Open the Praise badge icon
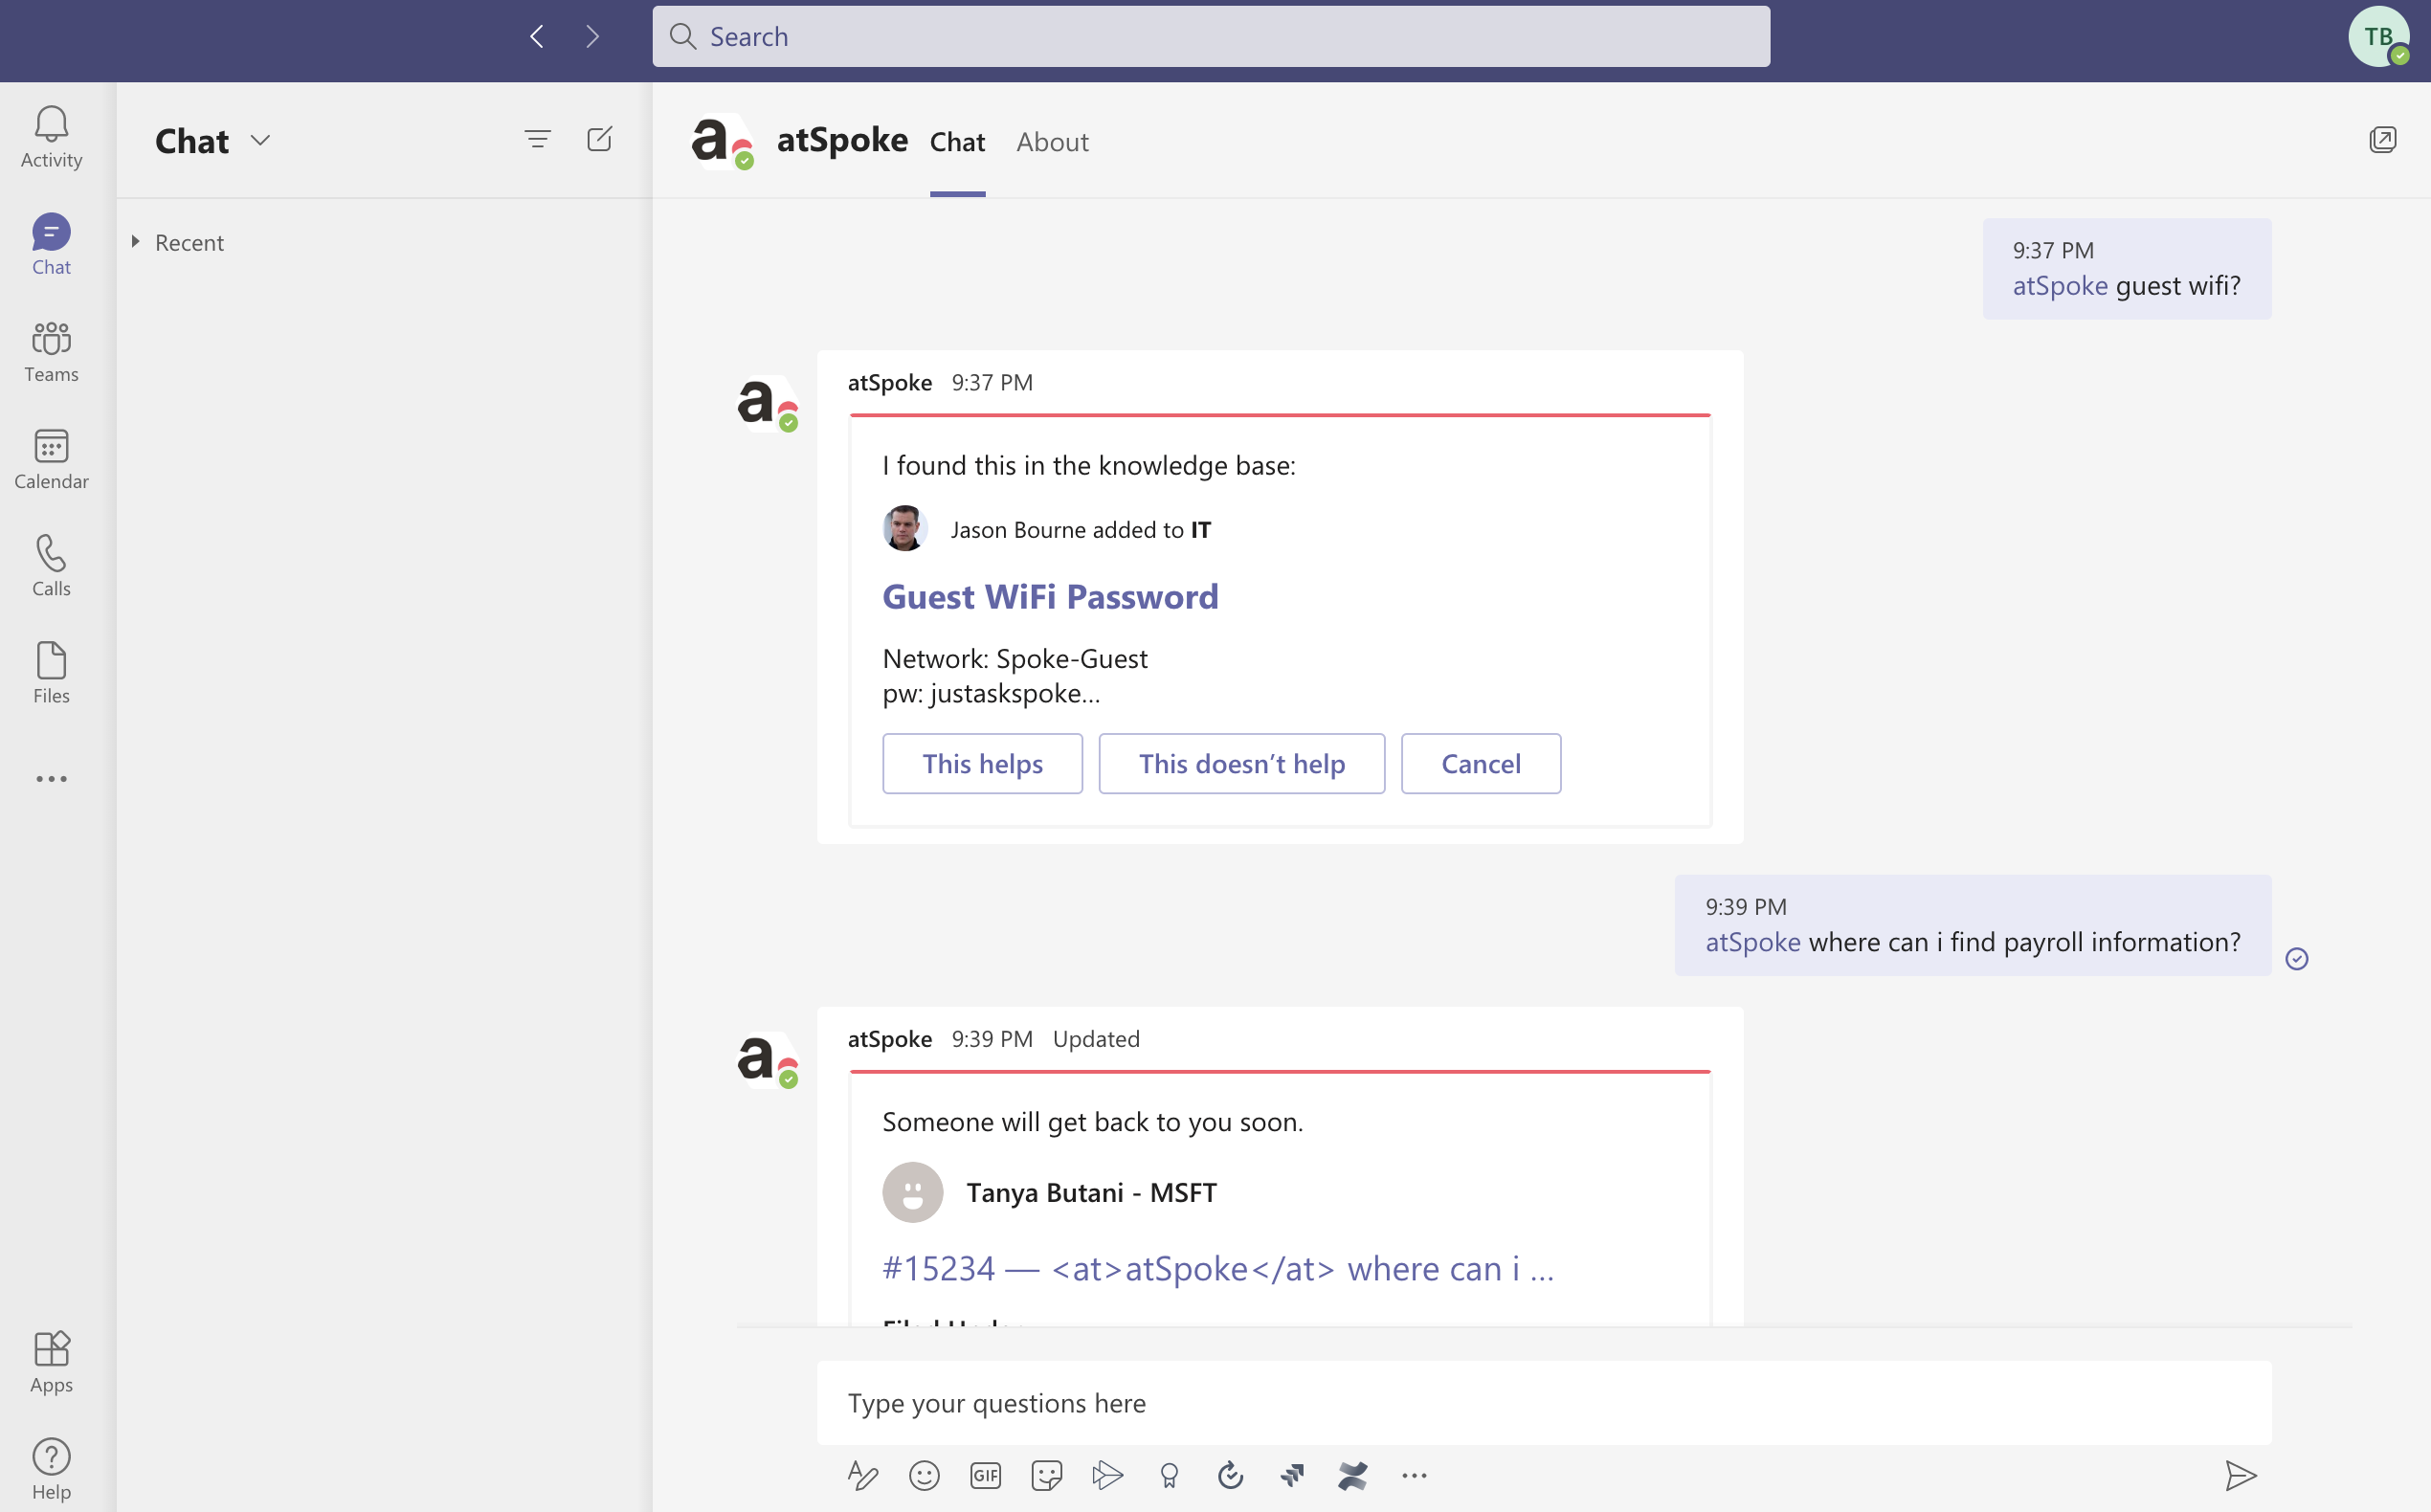This screenshot has height=1512, width=2431. pos(1169,1475)
